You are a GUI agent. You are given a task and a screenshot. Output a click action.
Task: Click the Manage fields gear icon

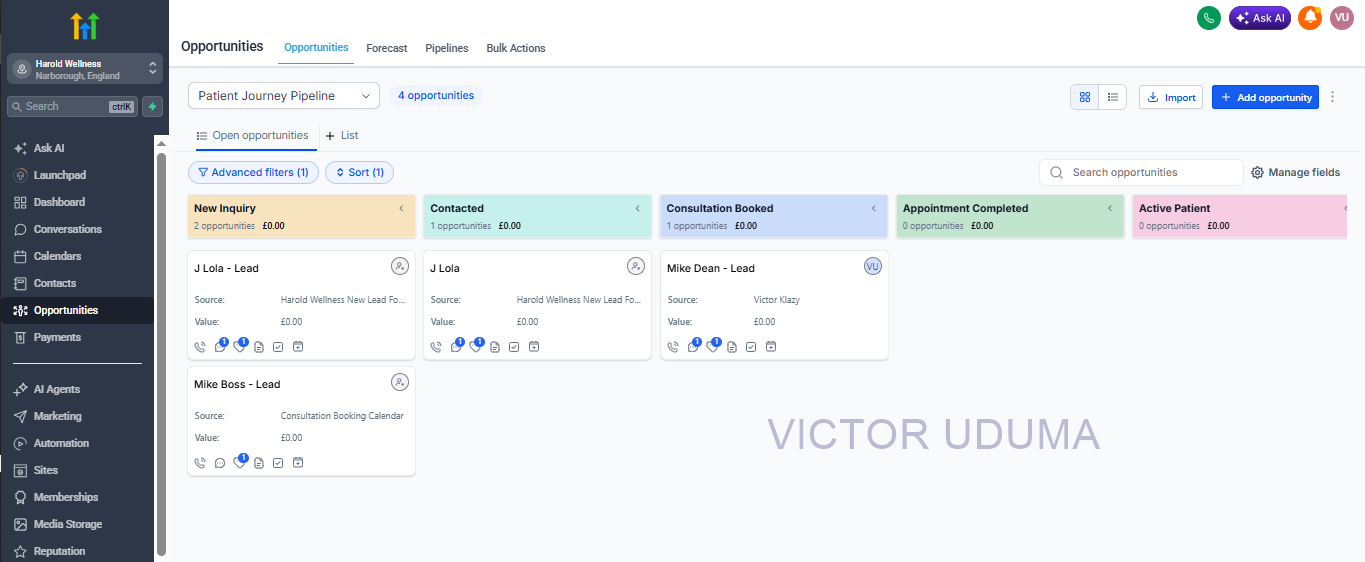1258,172
